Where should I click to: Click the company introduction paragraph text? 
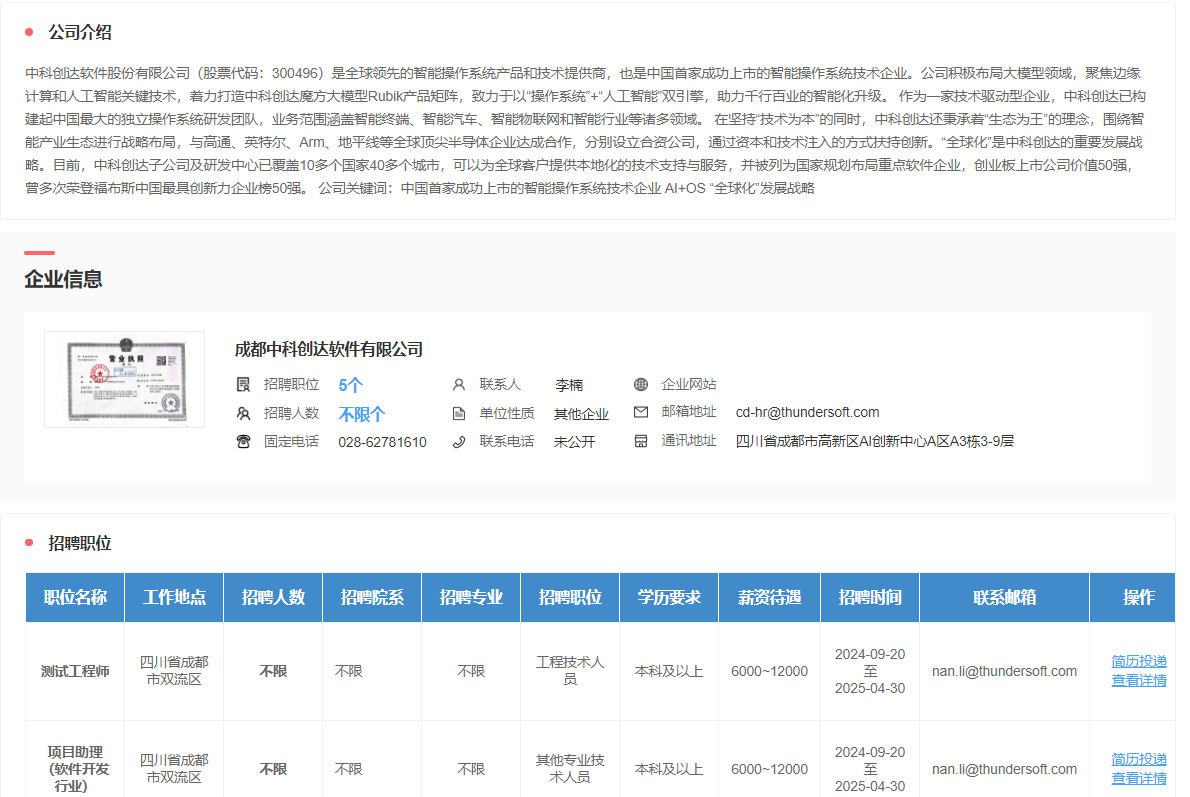click(585, 131)
